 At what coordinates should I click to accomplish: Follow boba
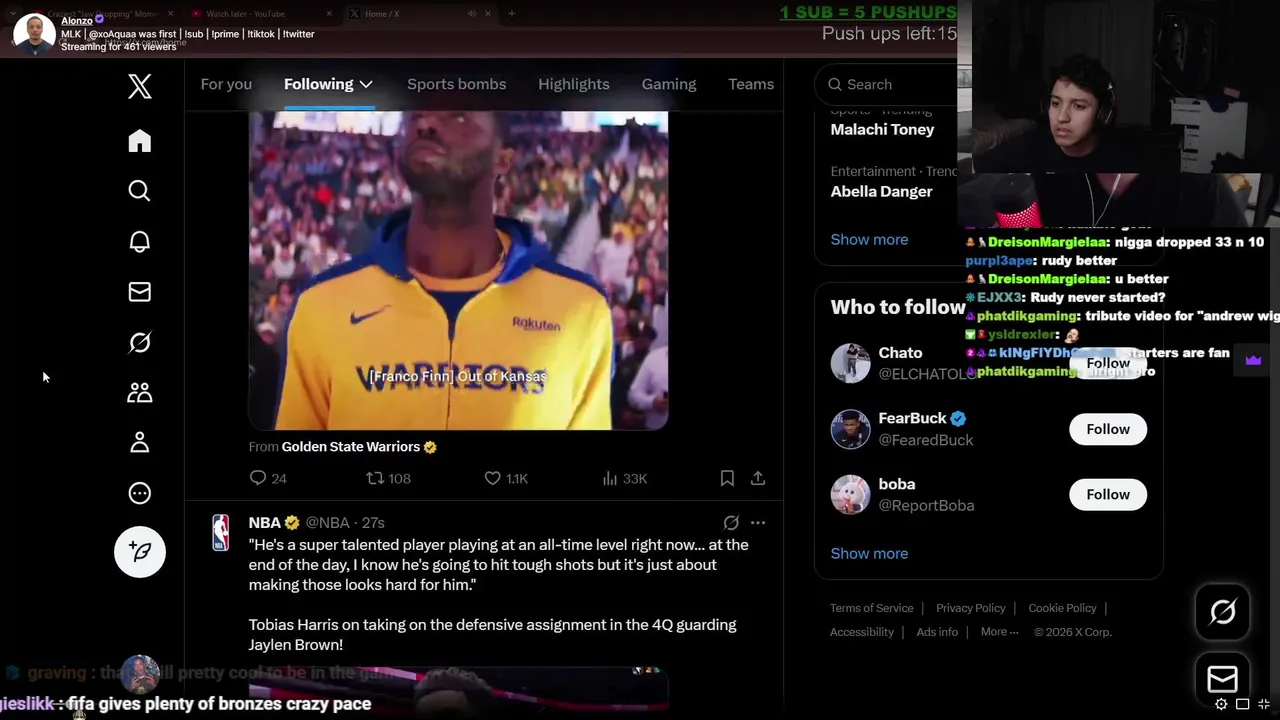click(1108, 494)
